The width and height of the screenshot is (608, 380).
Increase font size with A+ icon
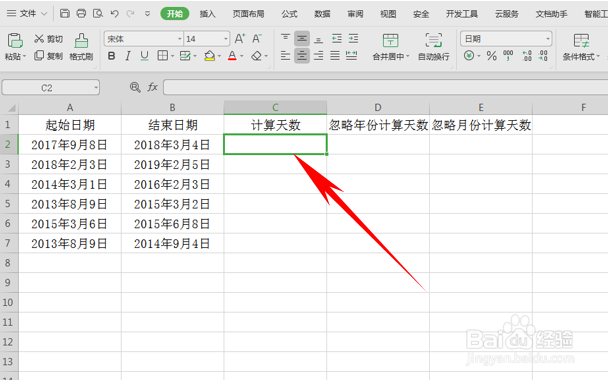(x=240, y=39)
